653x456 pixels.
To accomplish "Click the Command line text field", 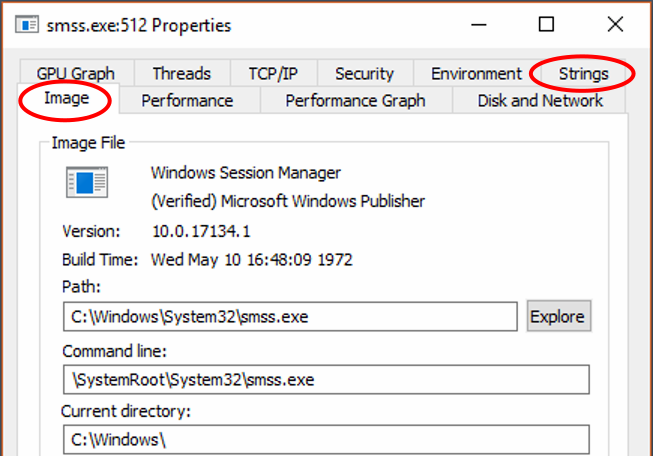I will (325, 380).
